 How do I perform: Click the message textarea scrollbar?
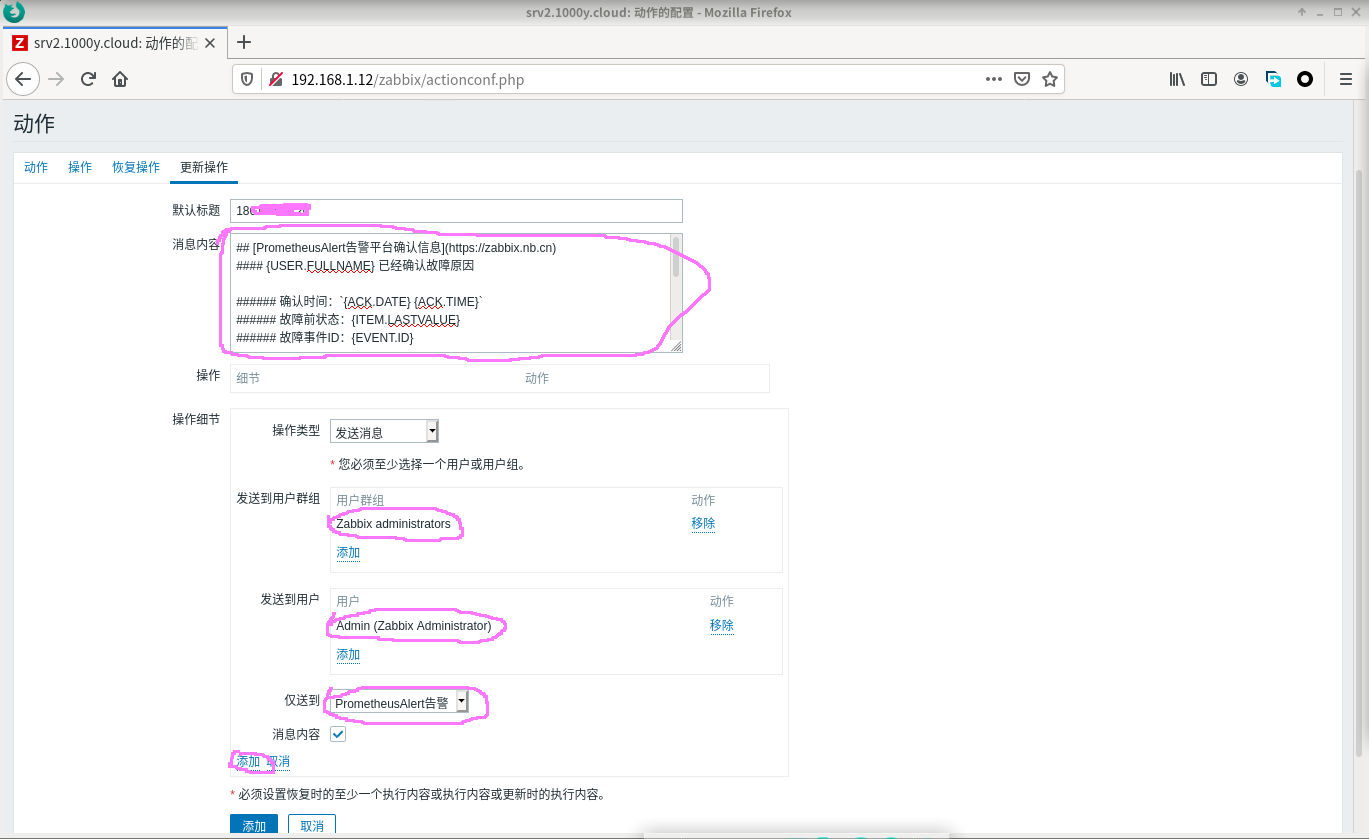(676, 258)
